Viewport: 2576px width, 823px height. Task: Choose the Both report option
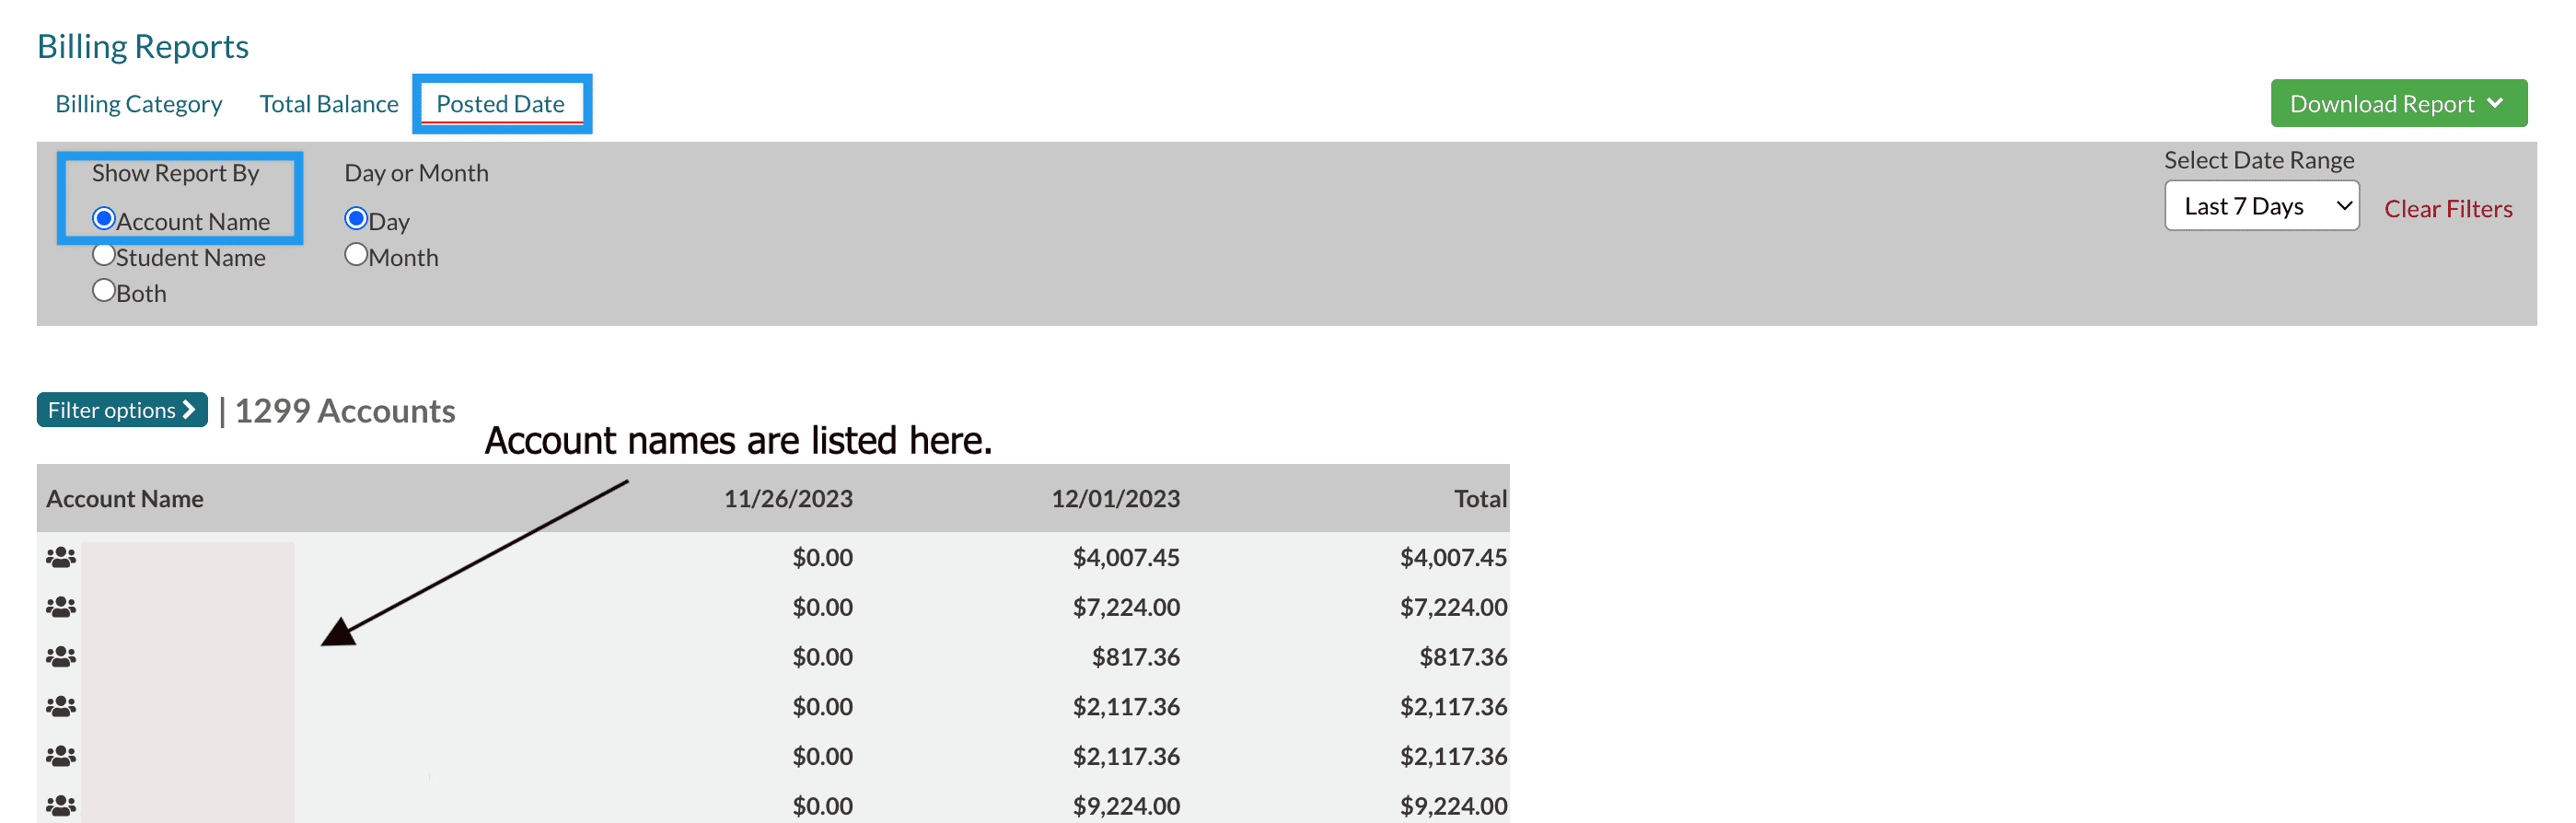coord(104,291)
